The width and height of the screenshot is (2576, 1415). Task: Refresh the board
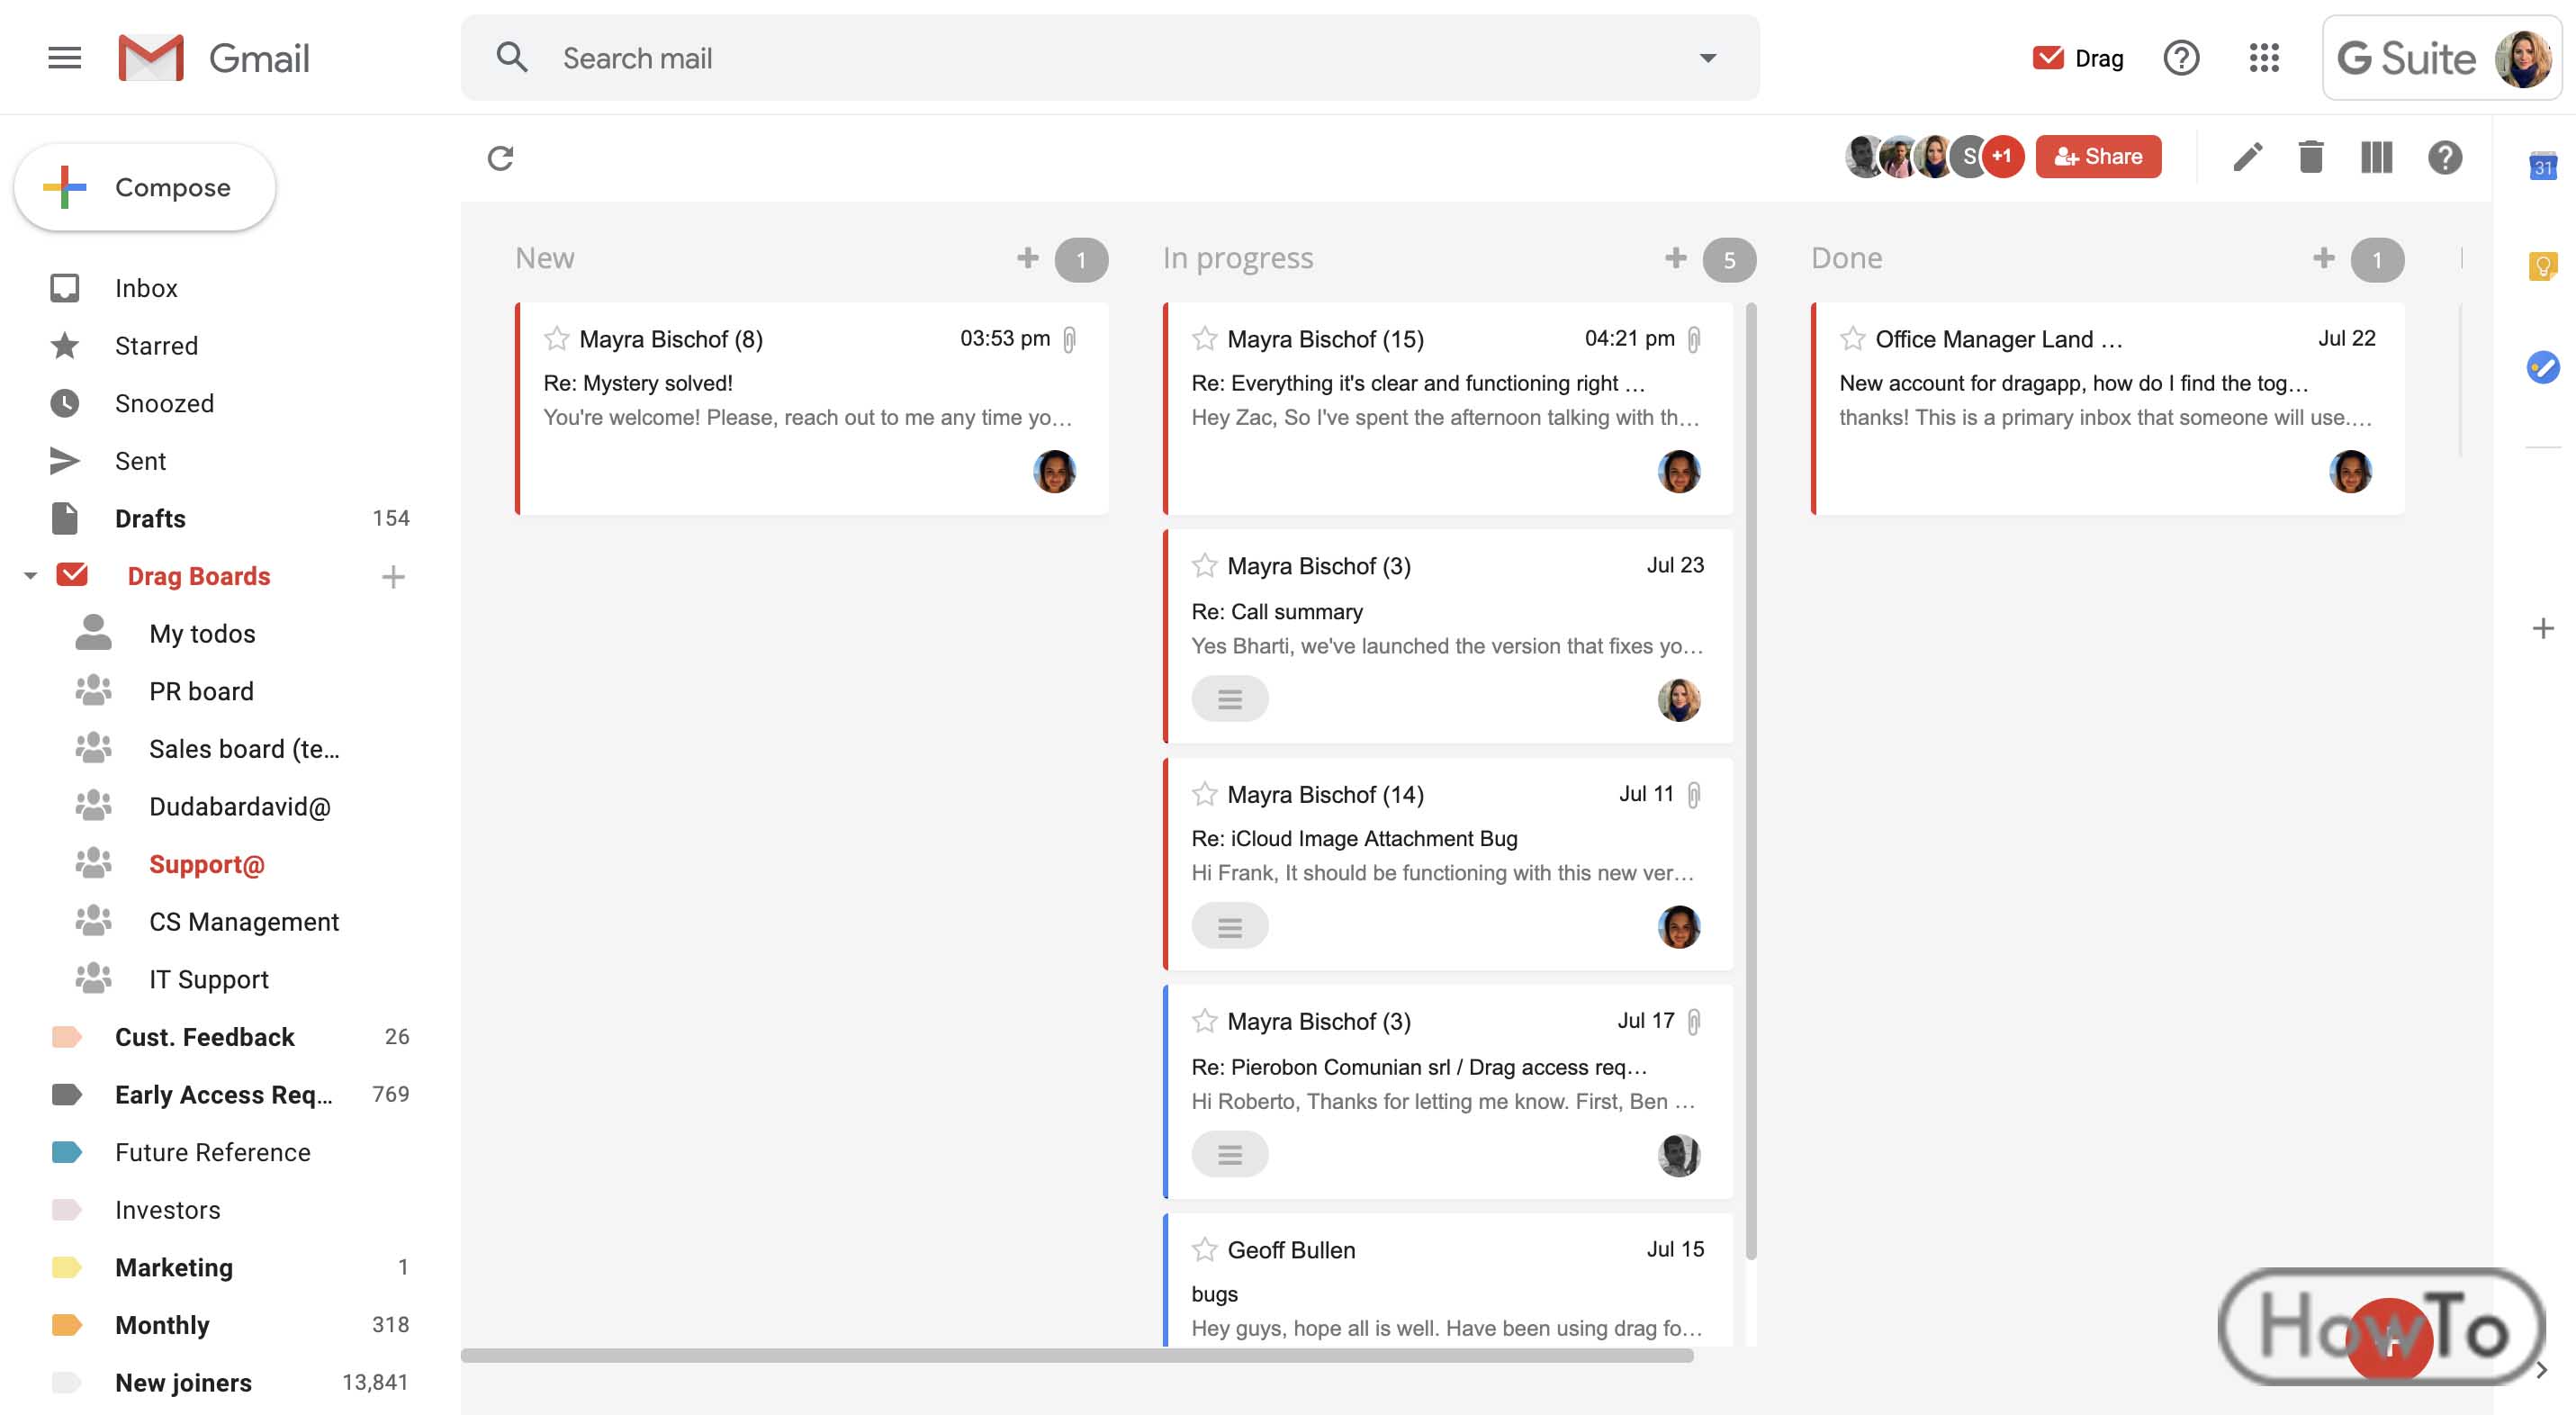tap(500, 158)
